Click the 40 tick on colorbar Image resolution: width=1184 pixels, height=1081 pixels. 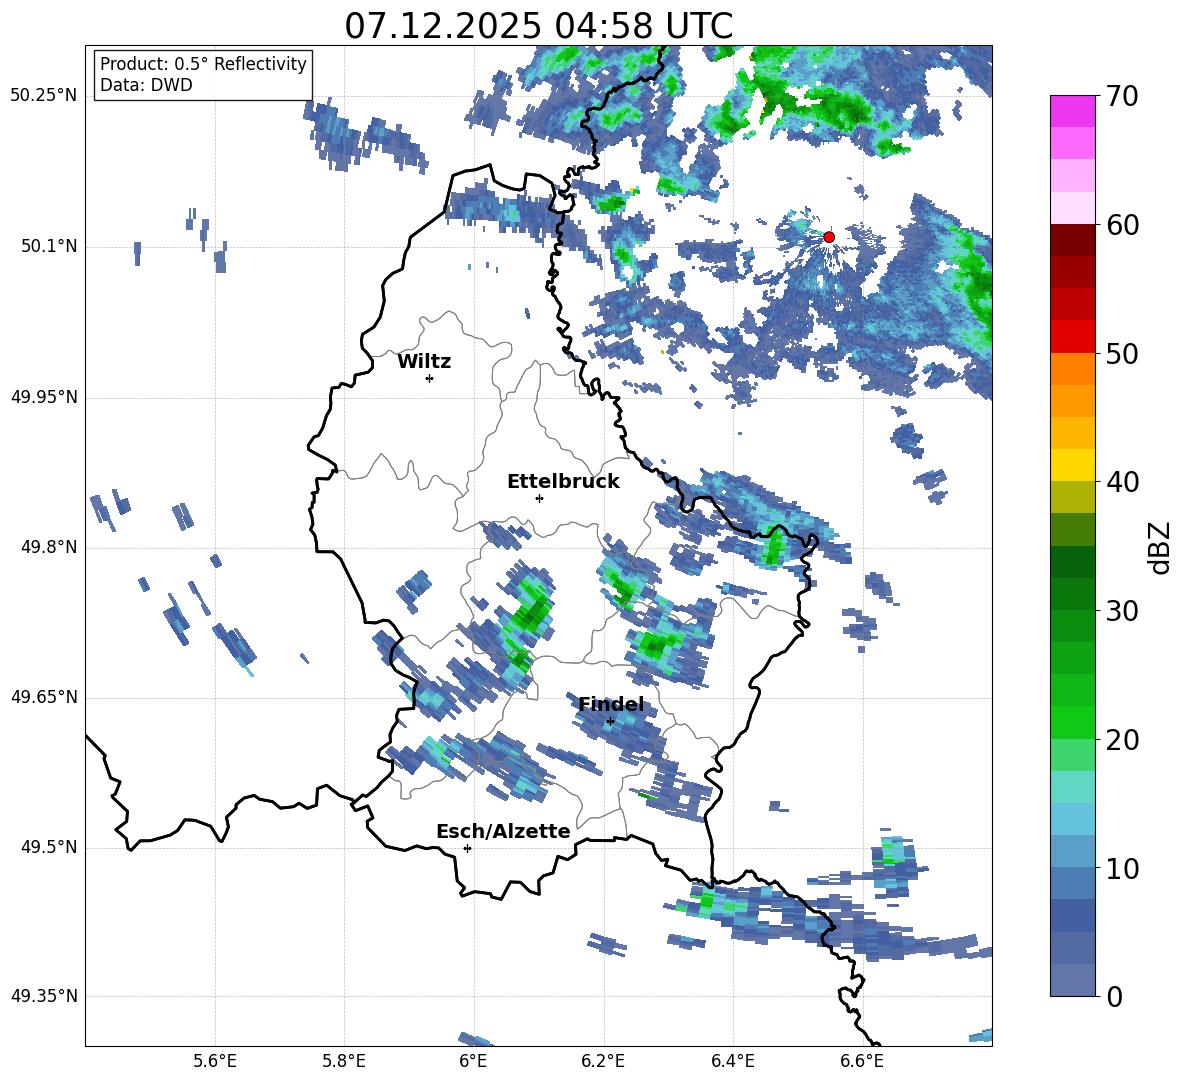[x=1121, y=482]
